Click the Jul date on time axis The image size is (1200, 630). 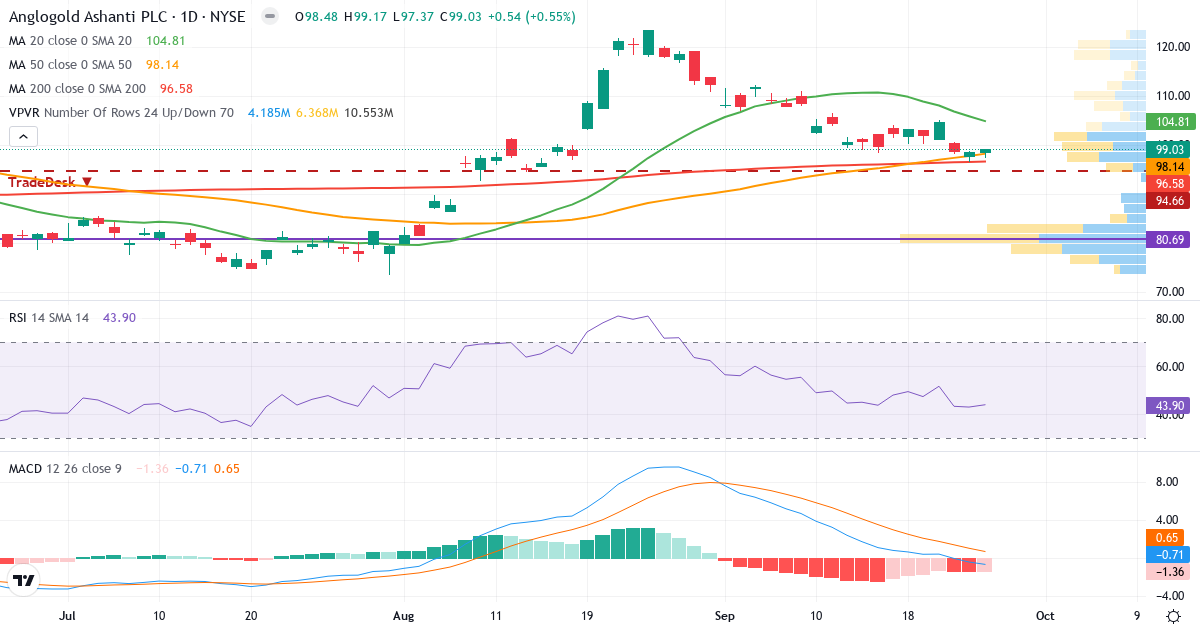pos(68,616)
